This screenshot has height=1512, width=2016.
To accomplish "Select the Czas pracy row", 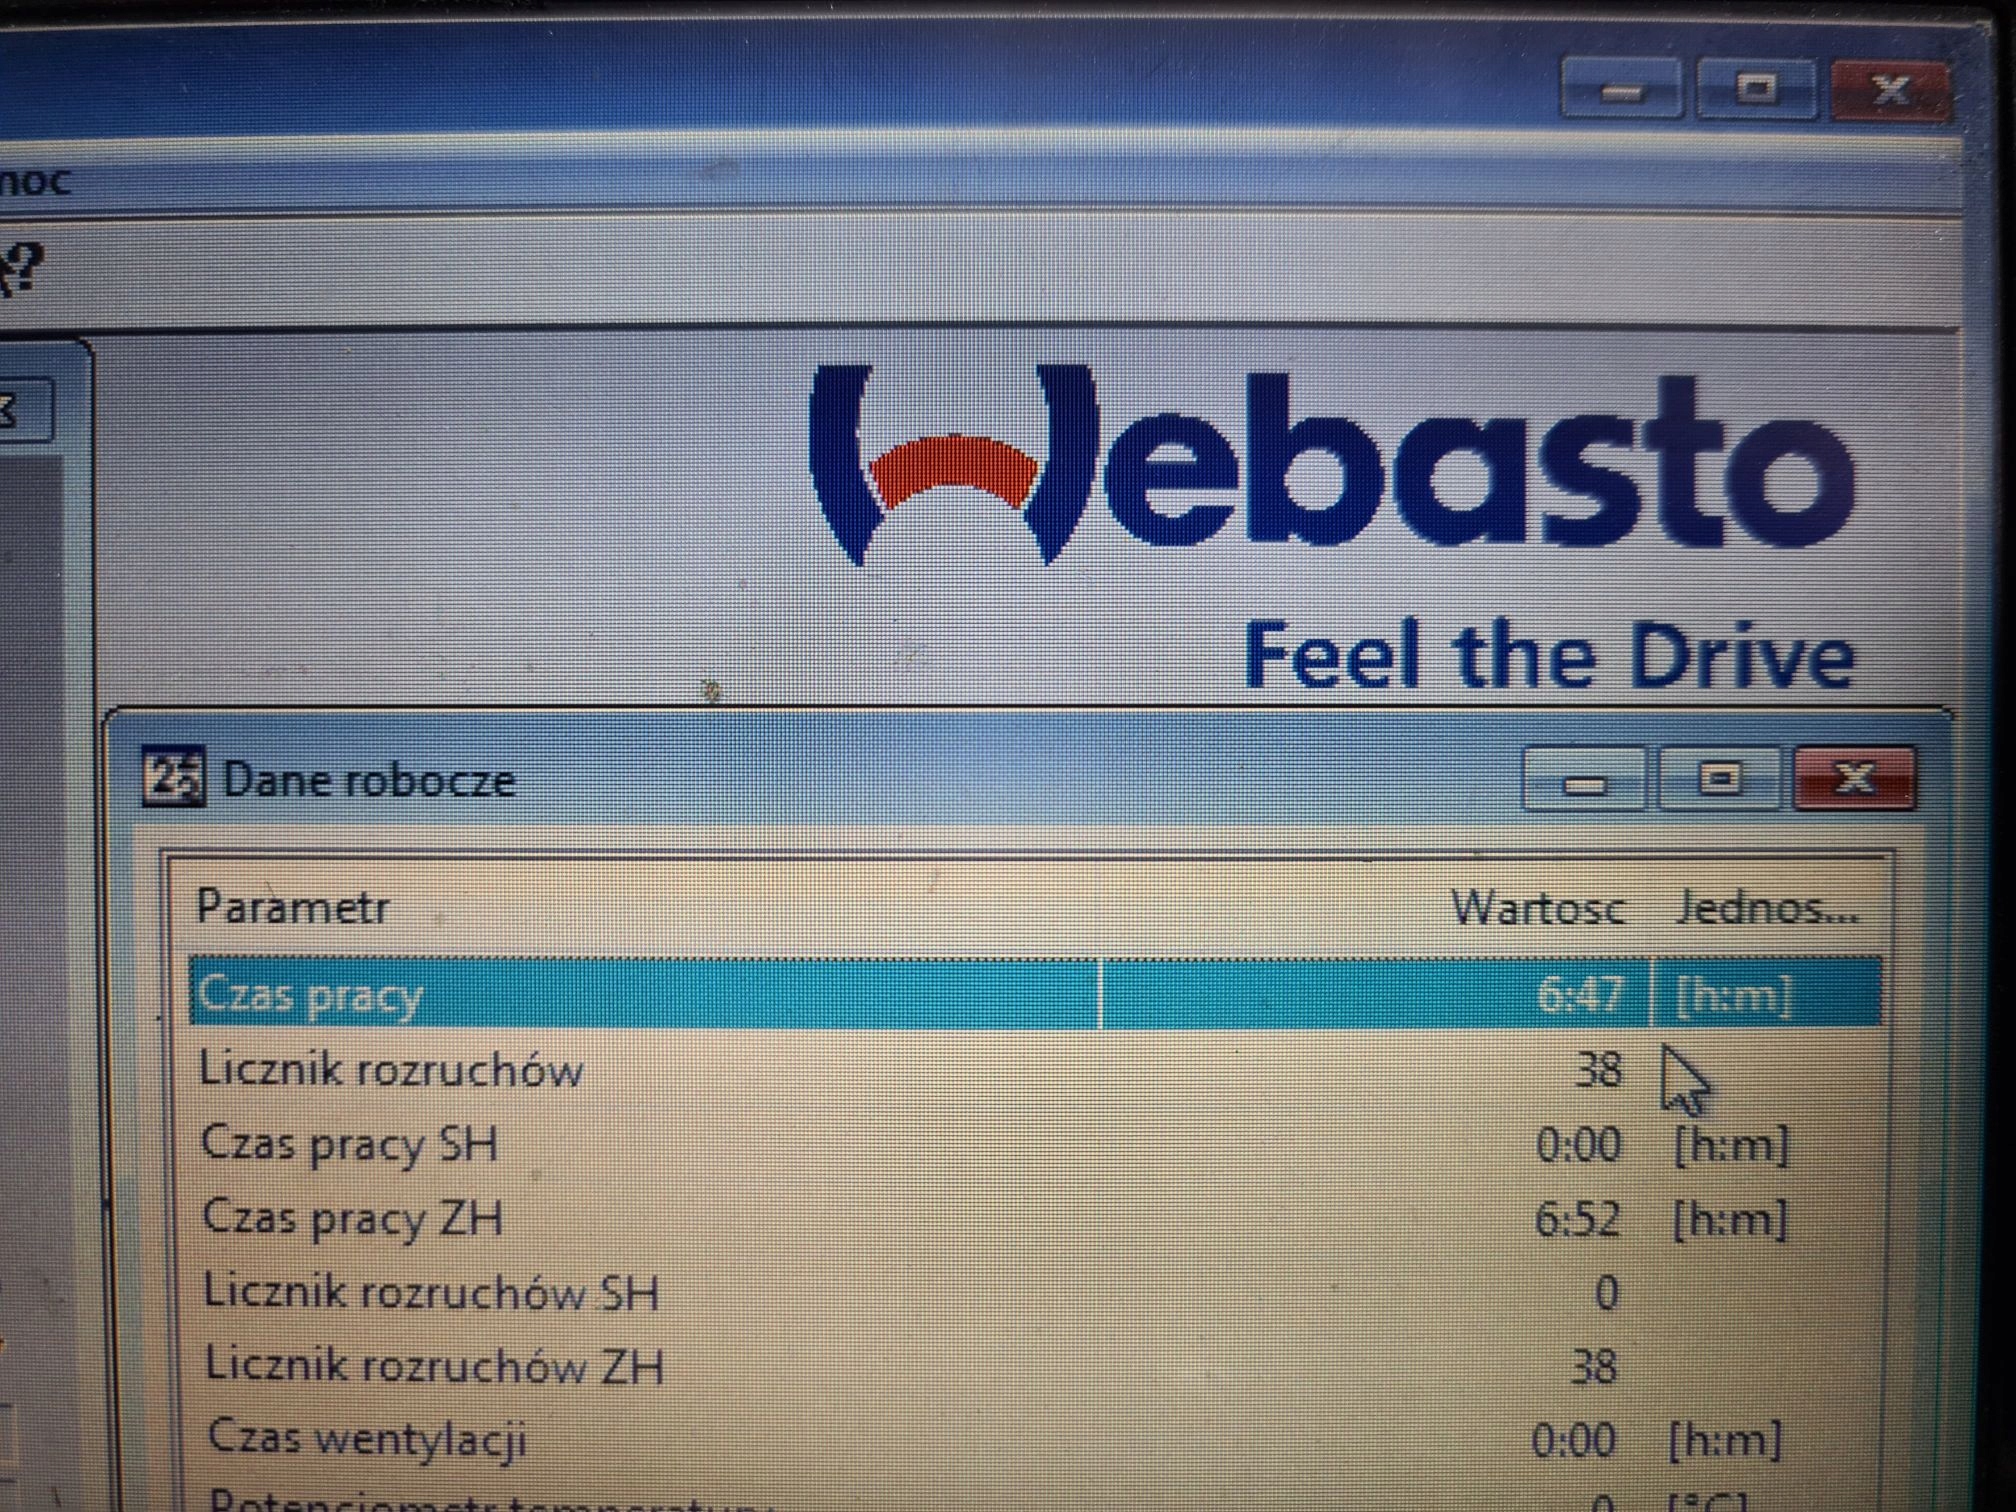I will [x=1035, y=992].
